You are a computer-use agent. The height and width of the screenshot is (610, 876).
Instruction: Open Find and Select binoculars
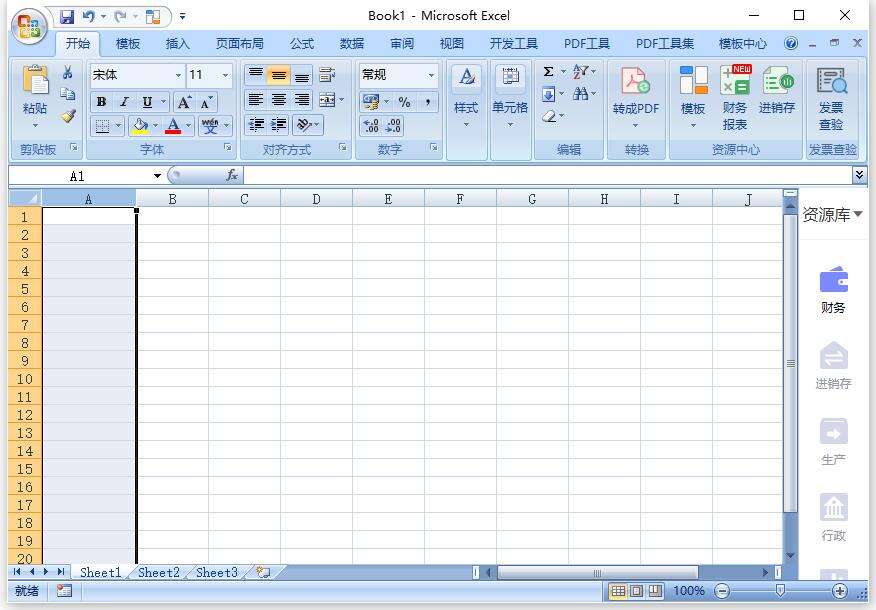580,93
